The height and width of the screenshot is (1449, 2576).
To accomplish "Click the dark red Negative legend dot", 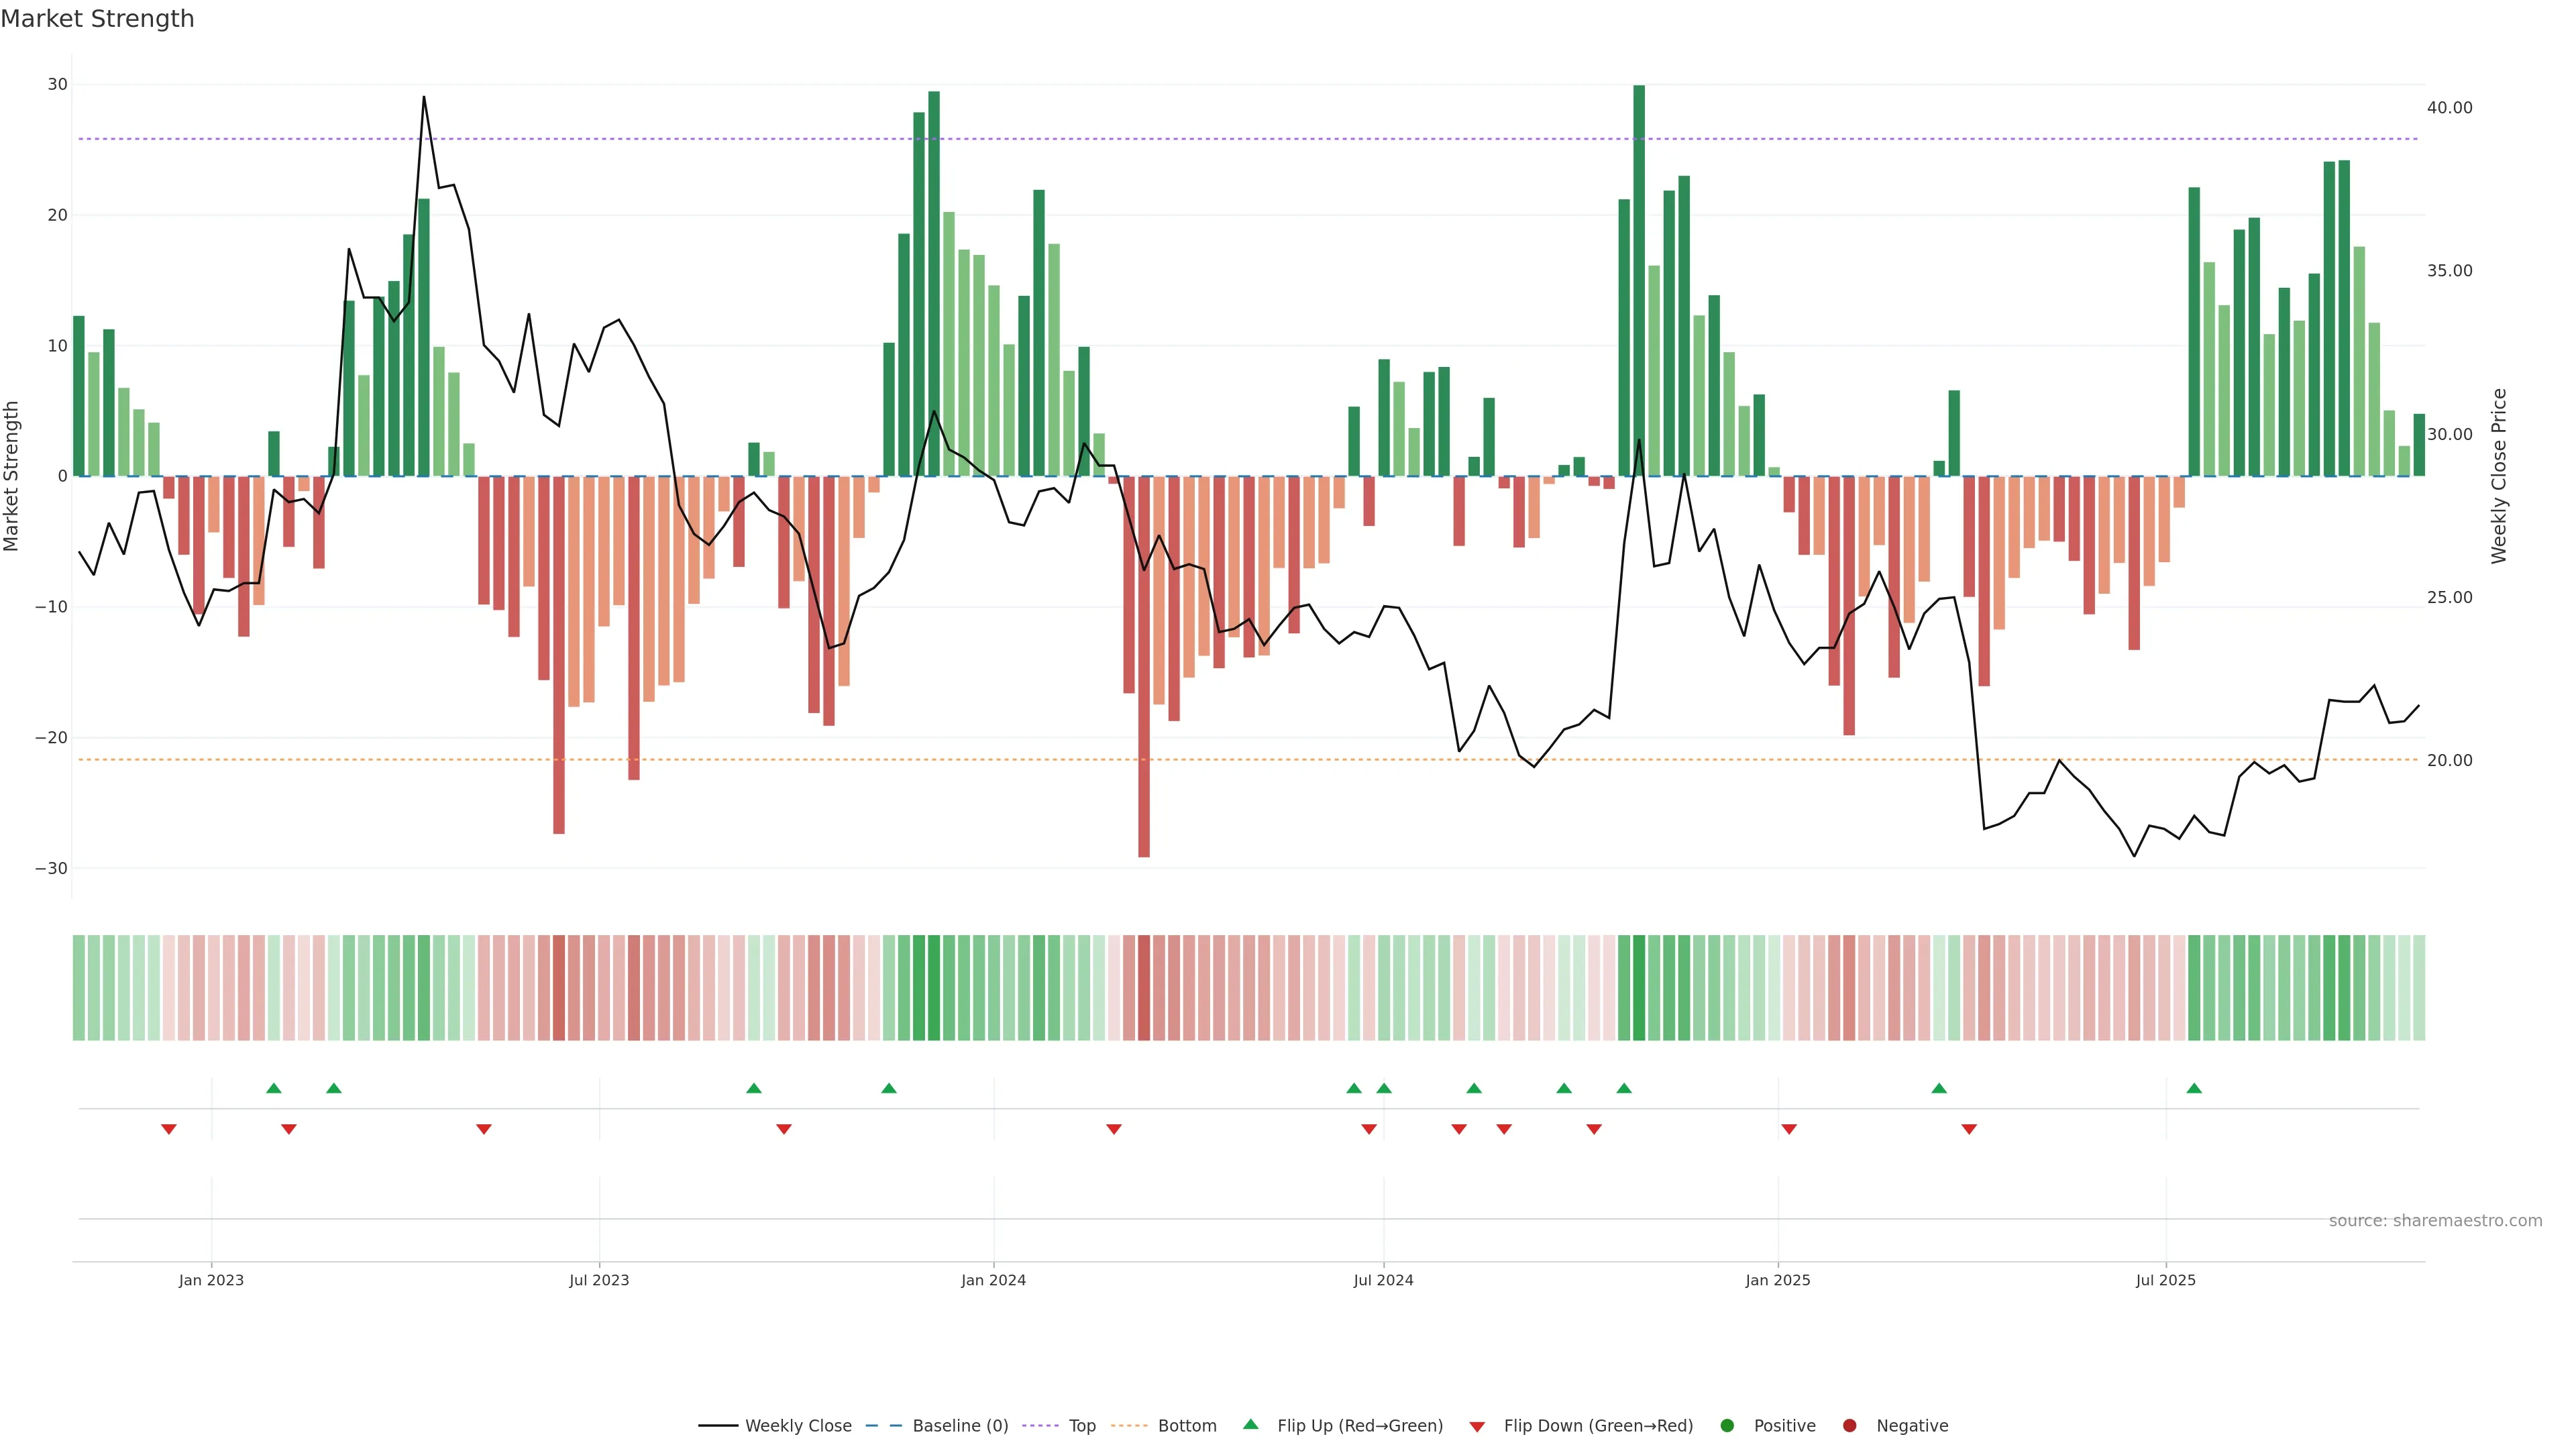I will (x=1849, y=1426).
